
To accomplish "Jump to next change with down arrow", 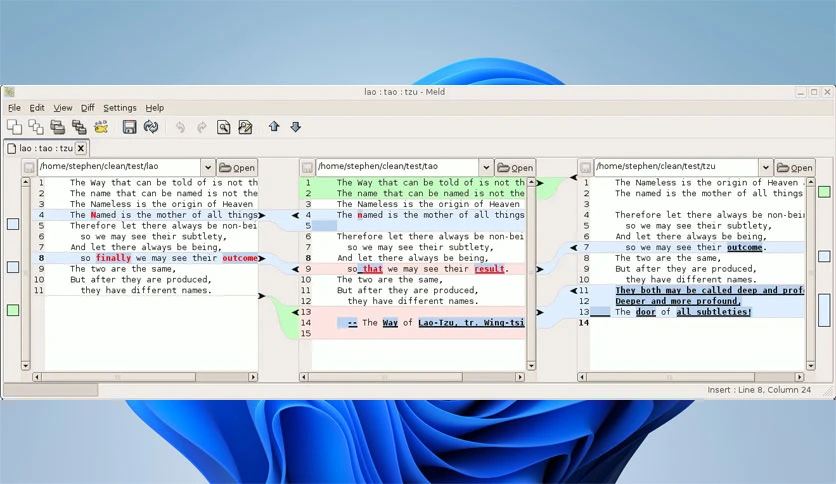I will click(295, 126).
